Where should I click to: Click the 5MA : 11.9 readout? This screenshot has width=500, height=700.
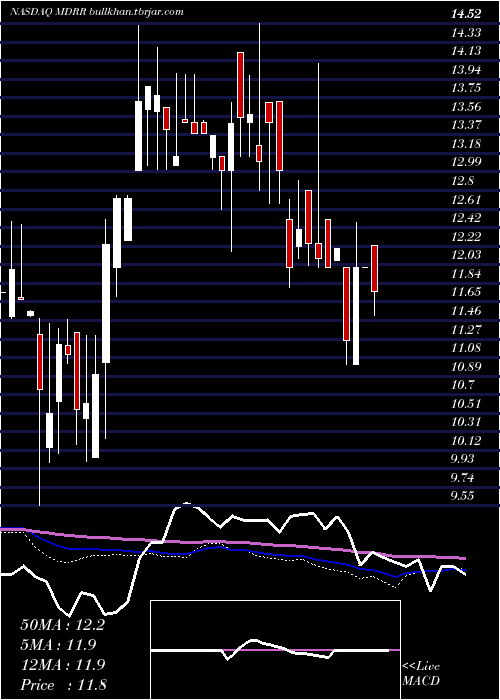58,645
